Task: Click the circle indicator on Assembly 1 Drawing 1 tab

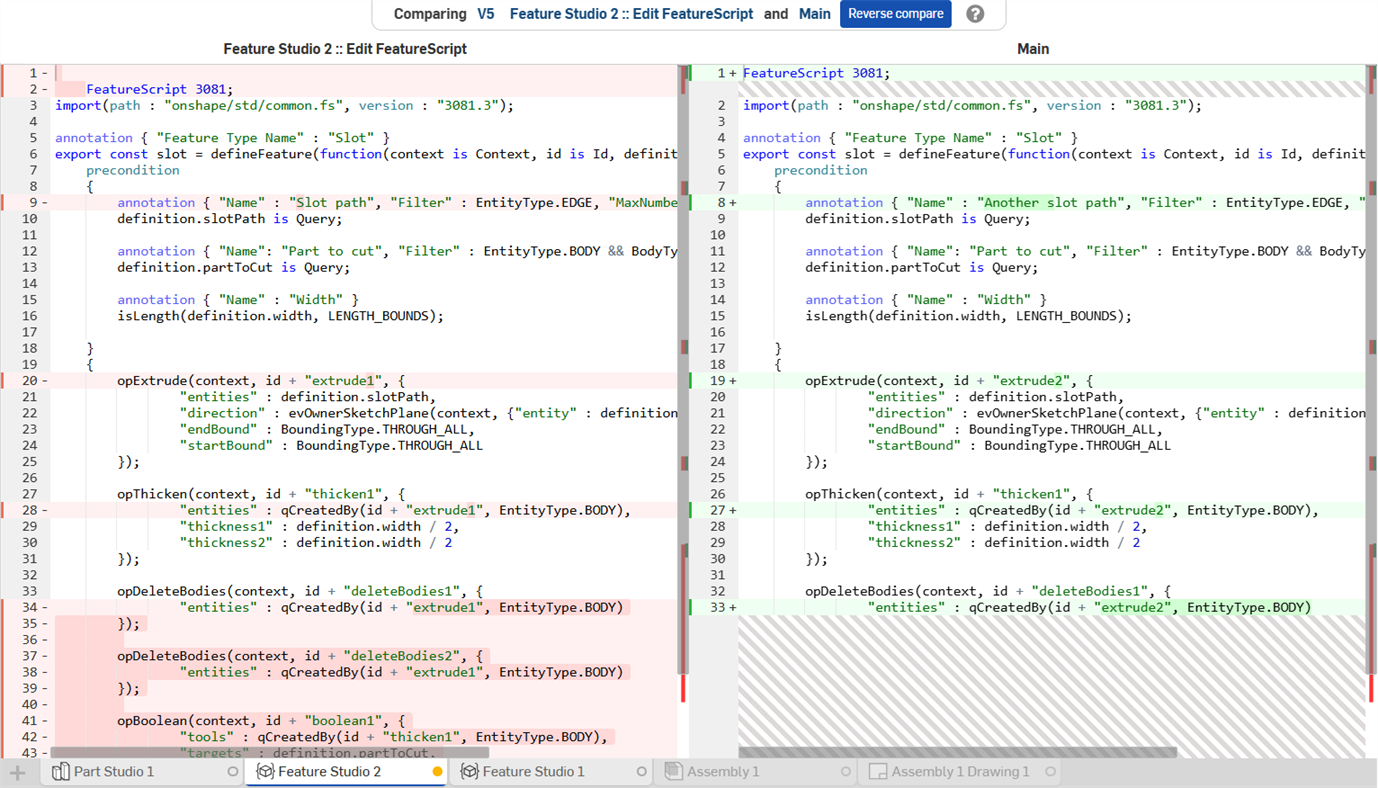Action: click(x=1050, y=772)
